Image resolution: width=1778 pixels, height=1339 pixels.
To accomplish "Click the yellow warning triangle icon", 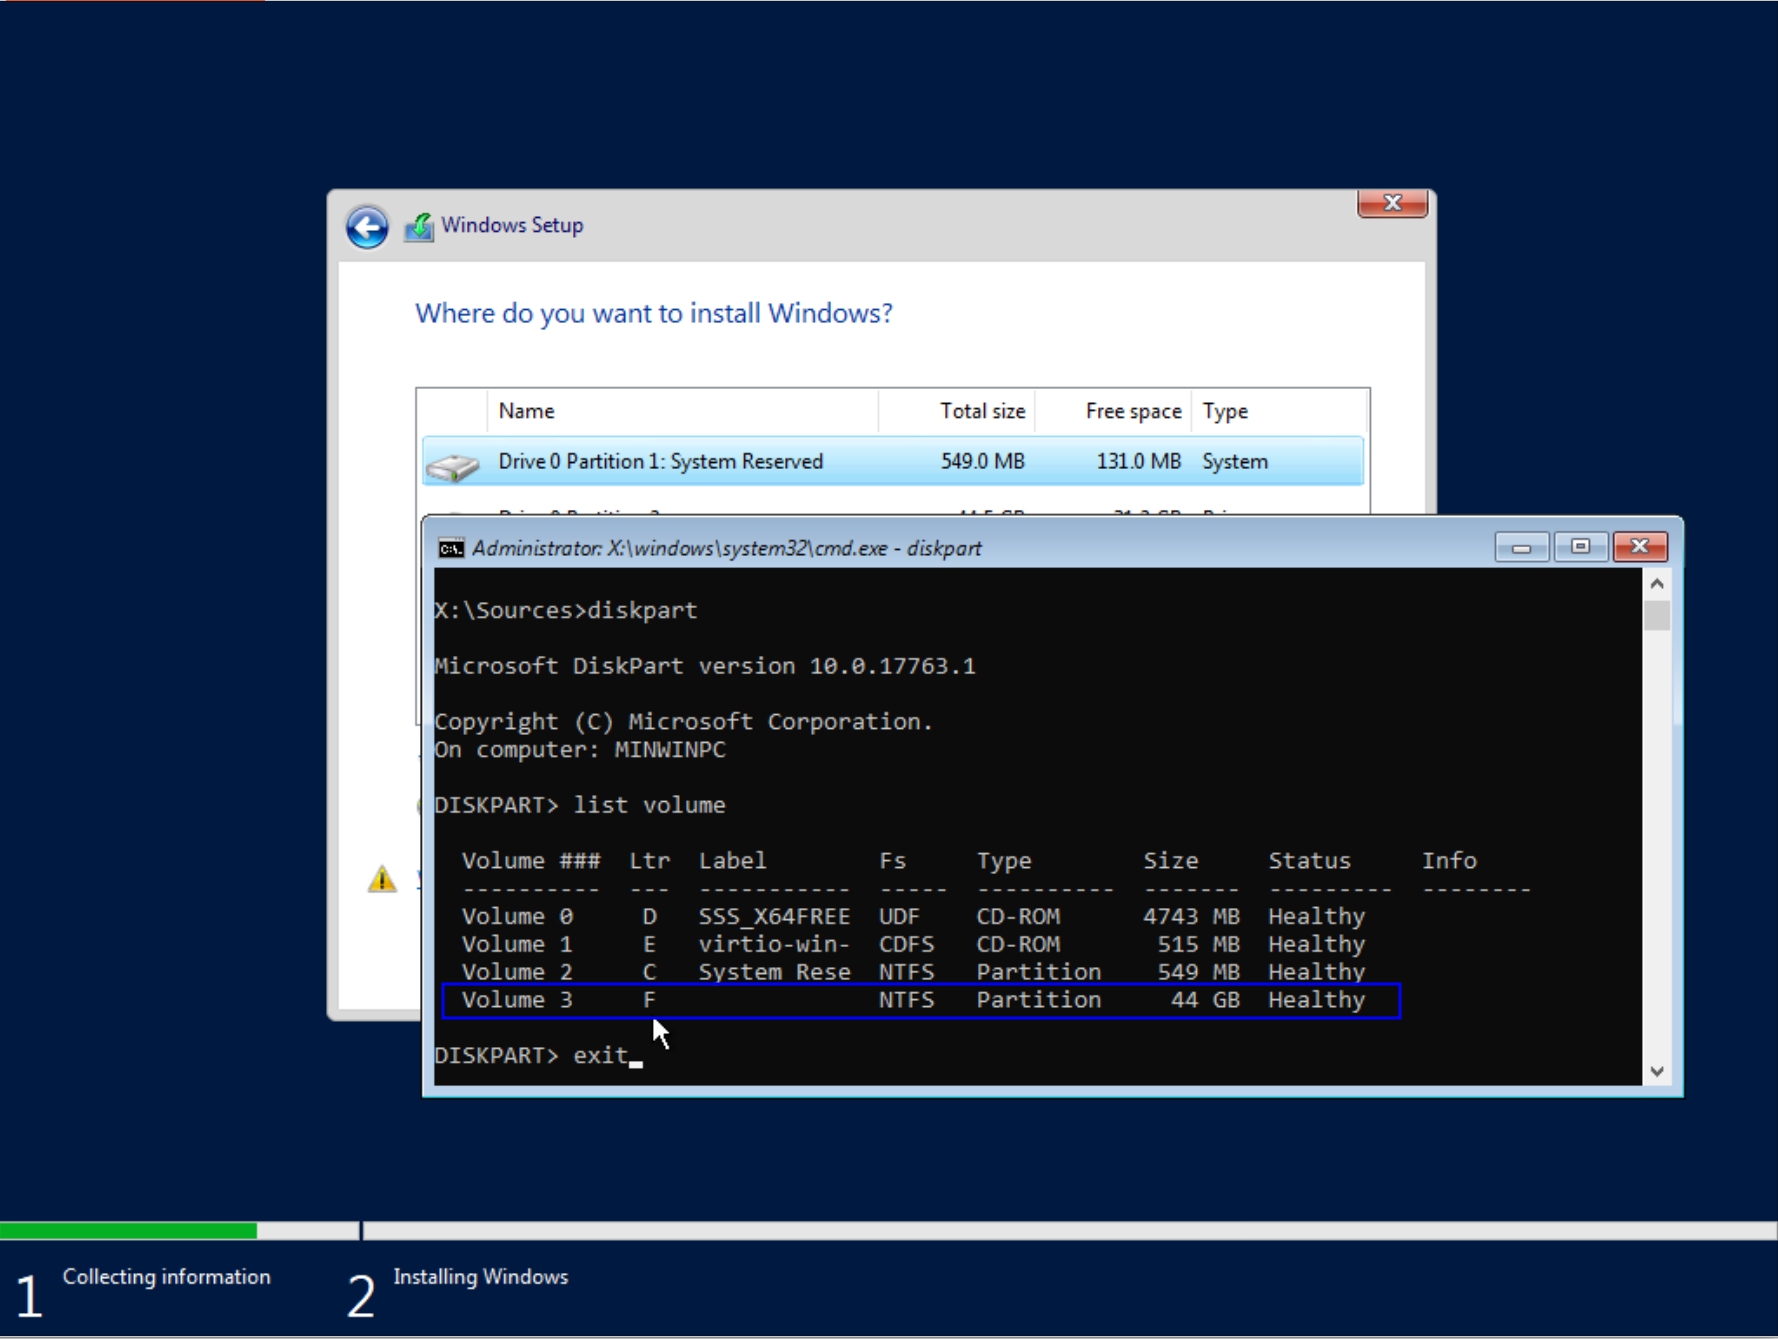I will [382, 879].
